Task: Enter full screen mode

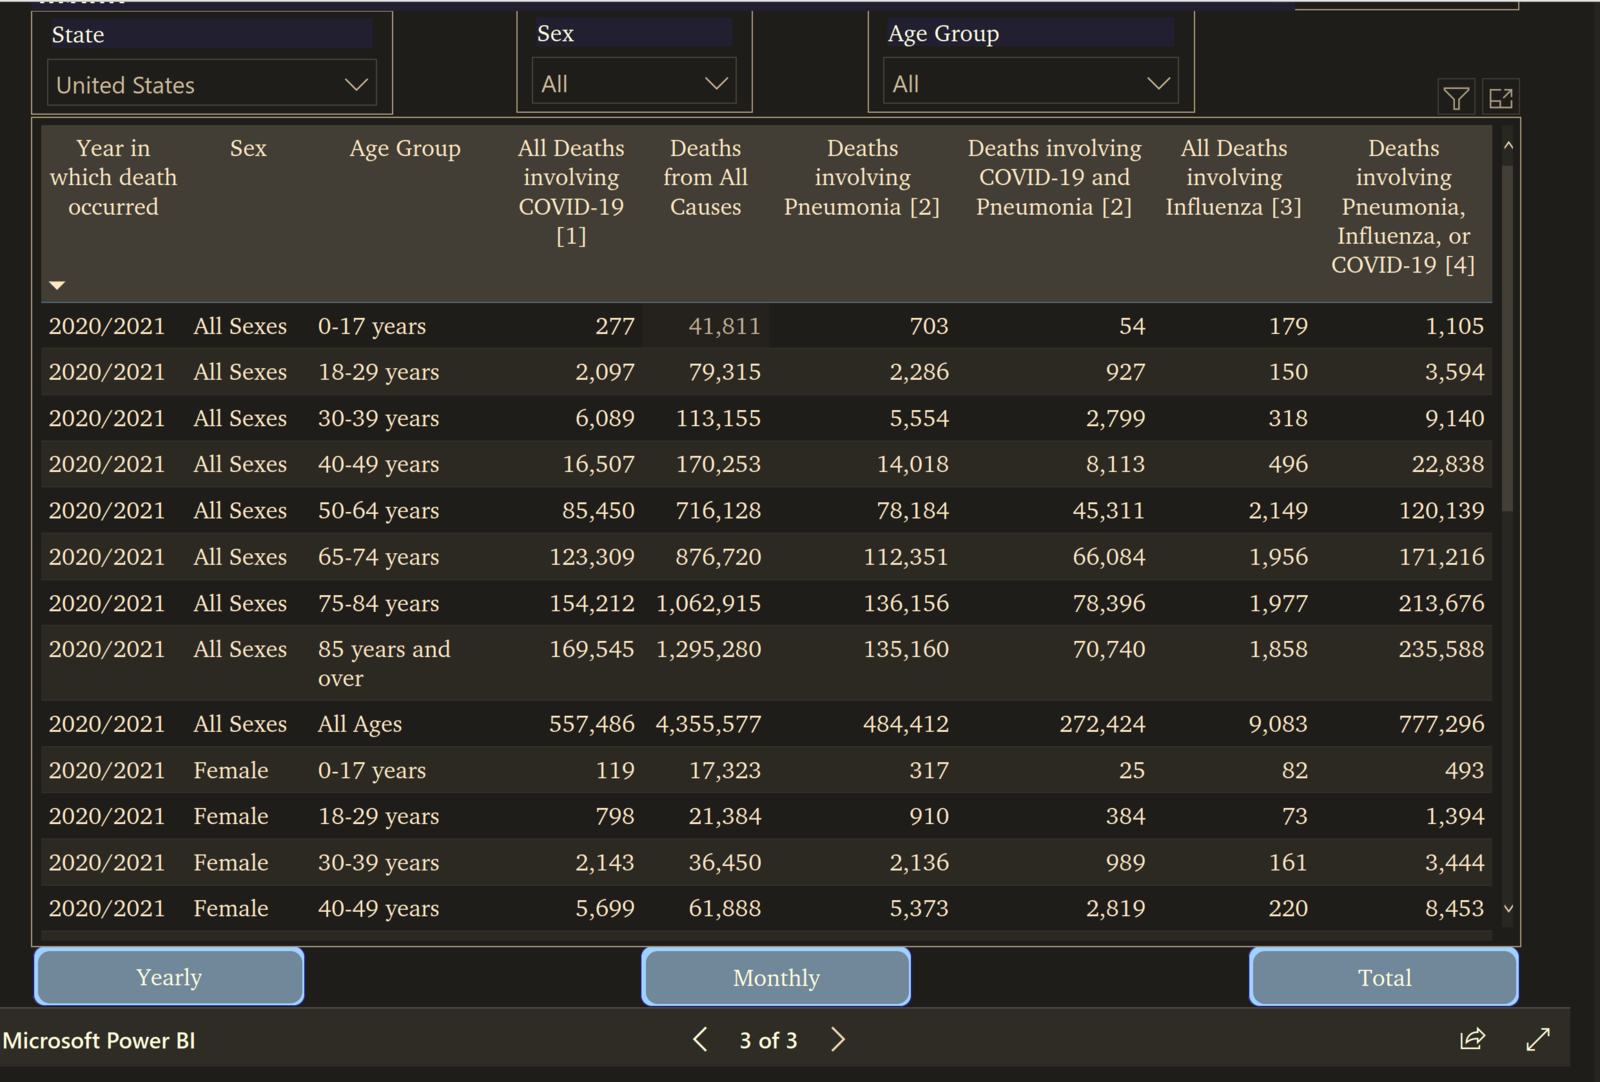Action: (1538, 1040)
